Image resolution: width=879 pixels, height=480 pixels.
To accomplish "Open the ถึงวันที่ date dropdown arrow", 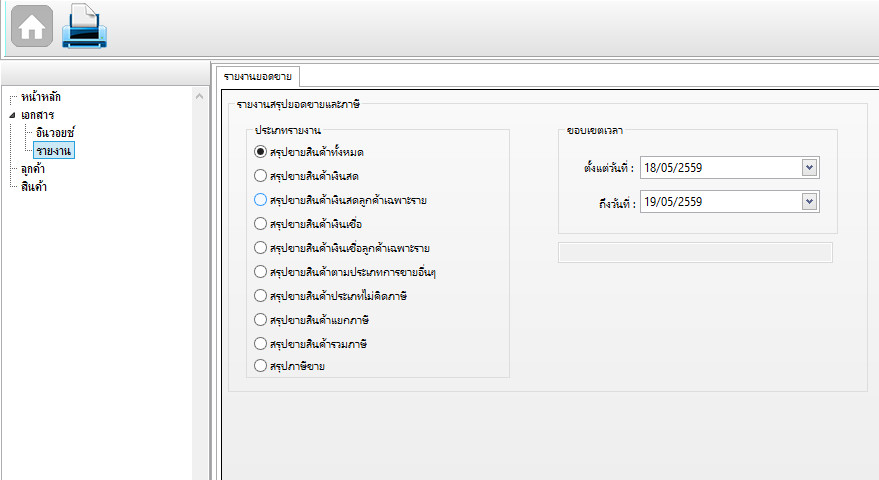I will tap(809, 202).
